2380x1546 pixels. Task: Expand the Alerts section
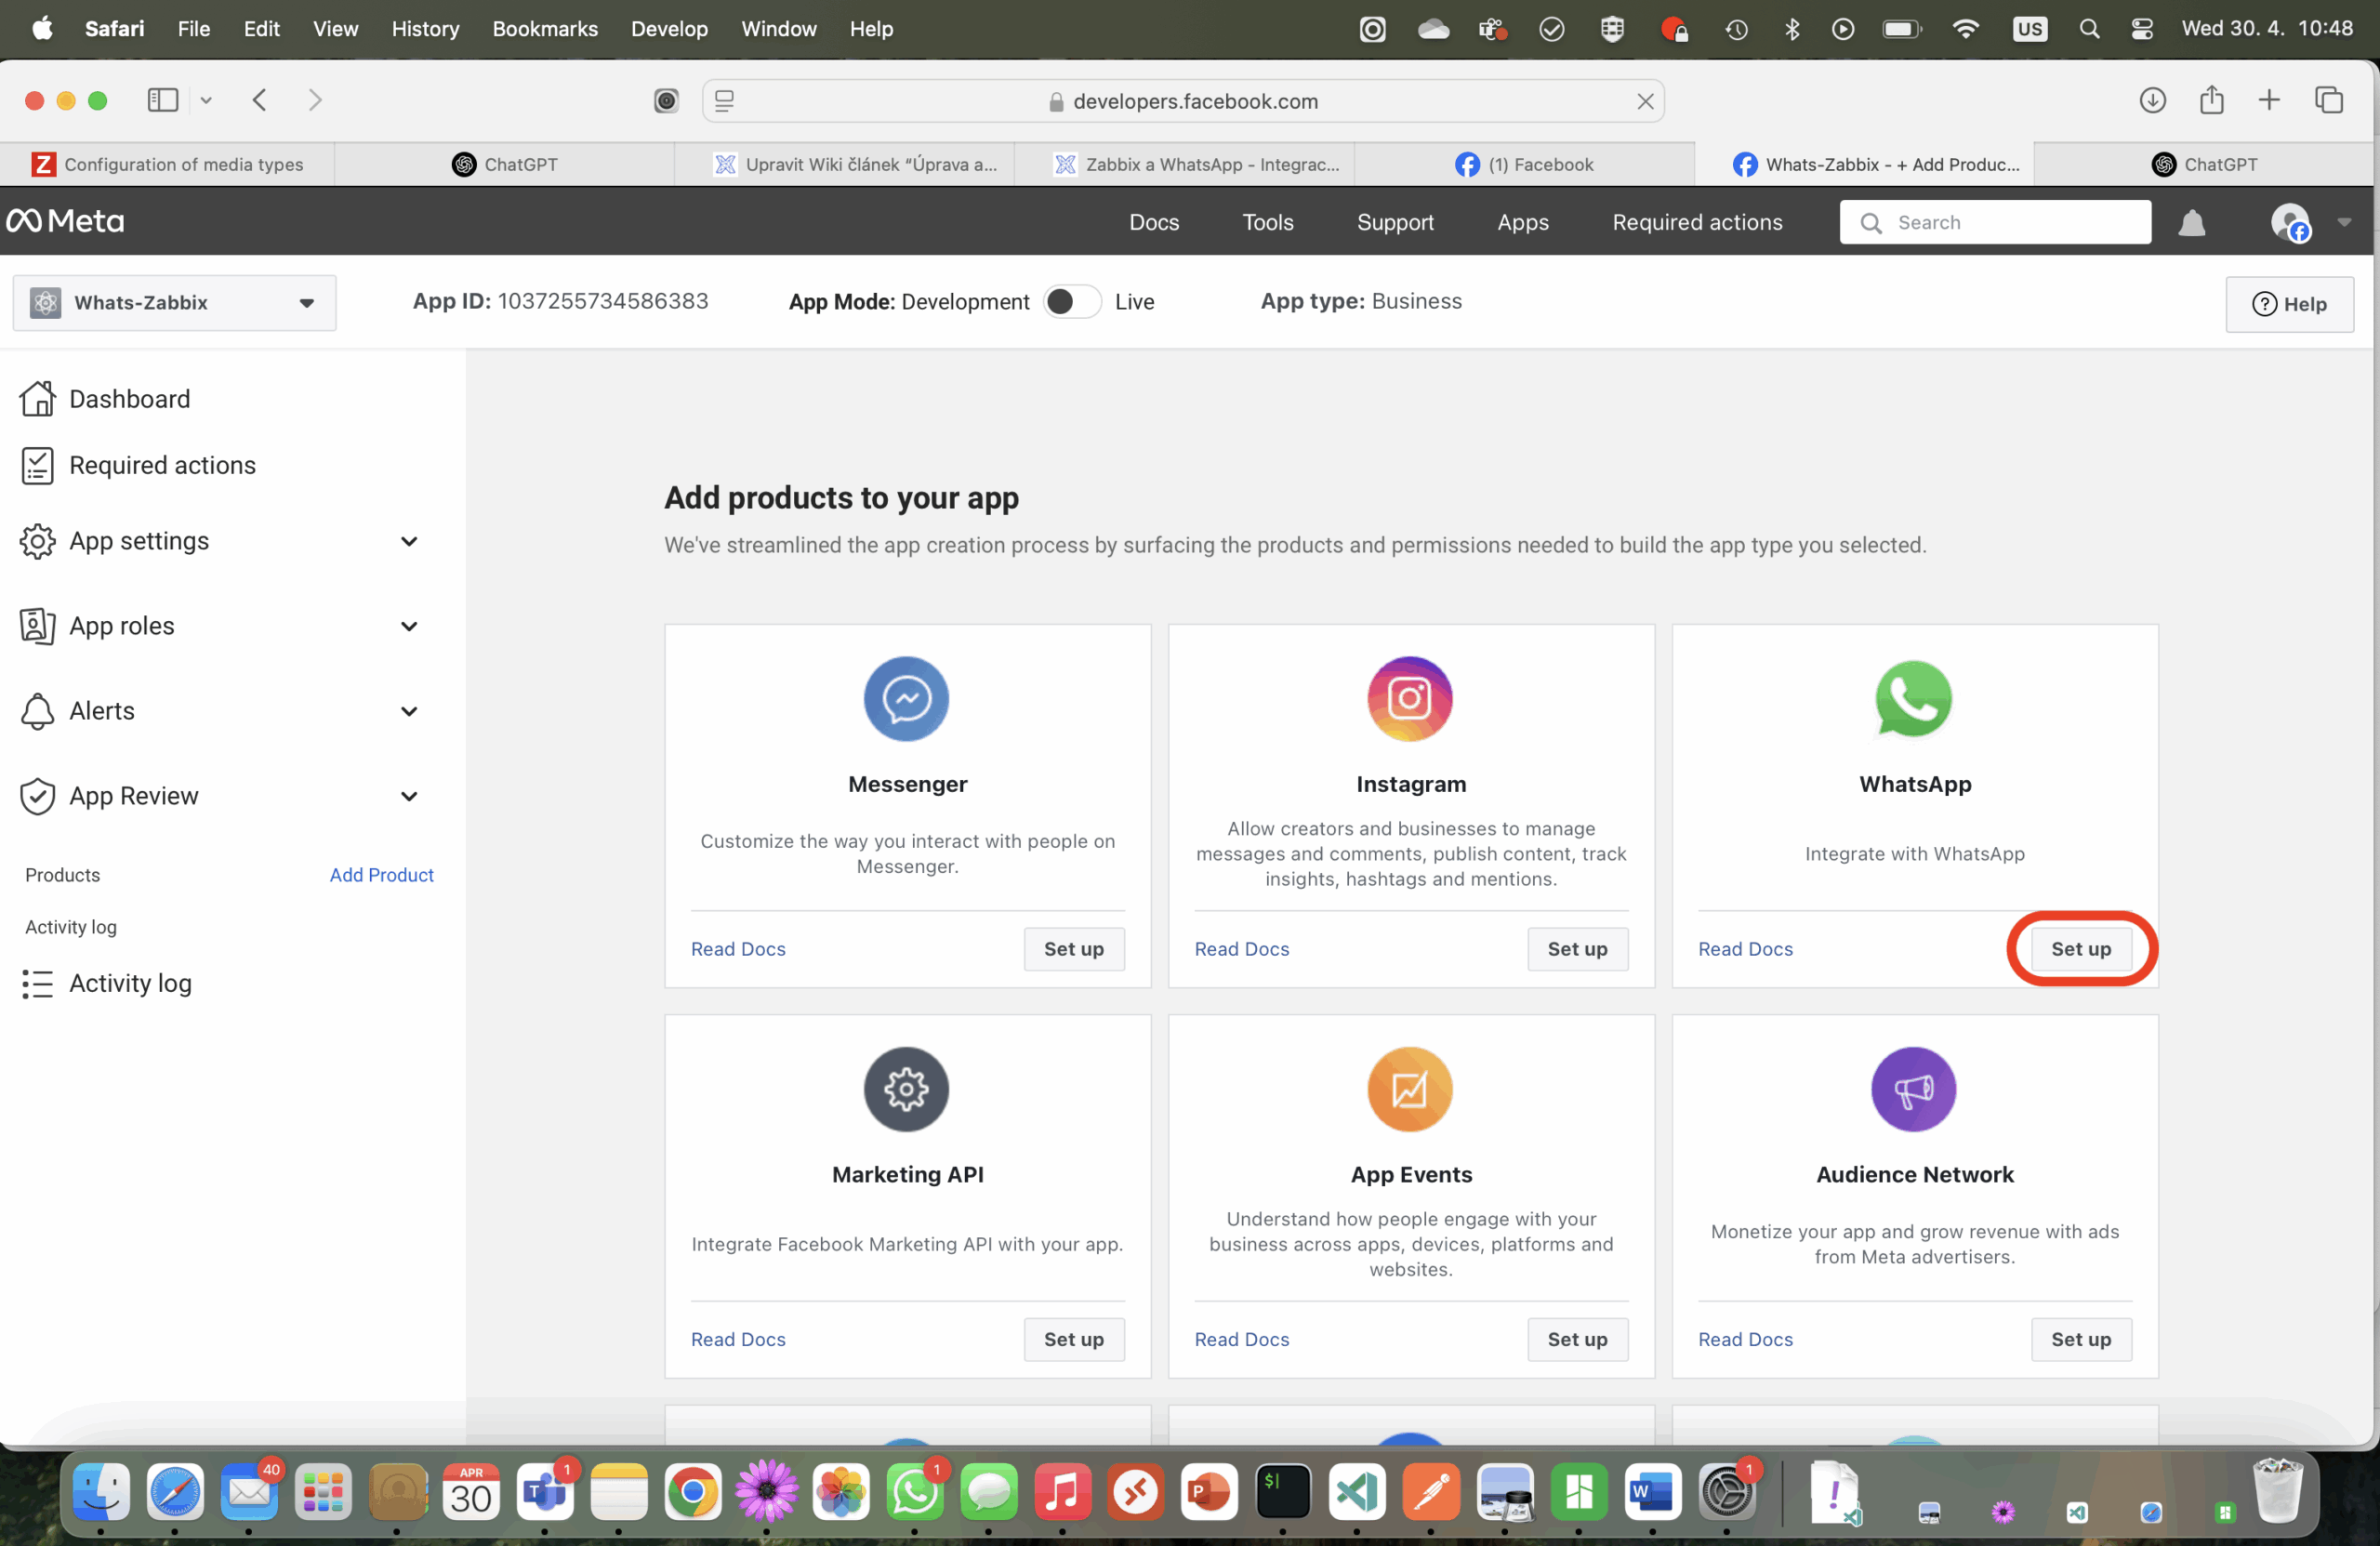[408, 711]
